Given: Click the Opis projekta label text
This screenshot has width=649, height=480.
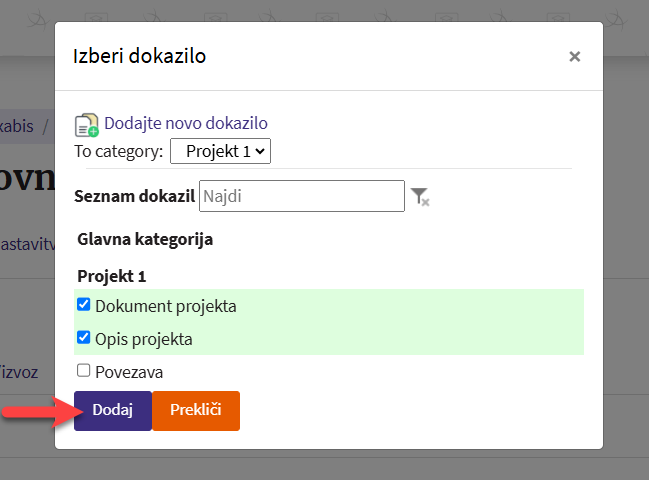Looking at the screenshot, I should [144, 339].
